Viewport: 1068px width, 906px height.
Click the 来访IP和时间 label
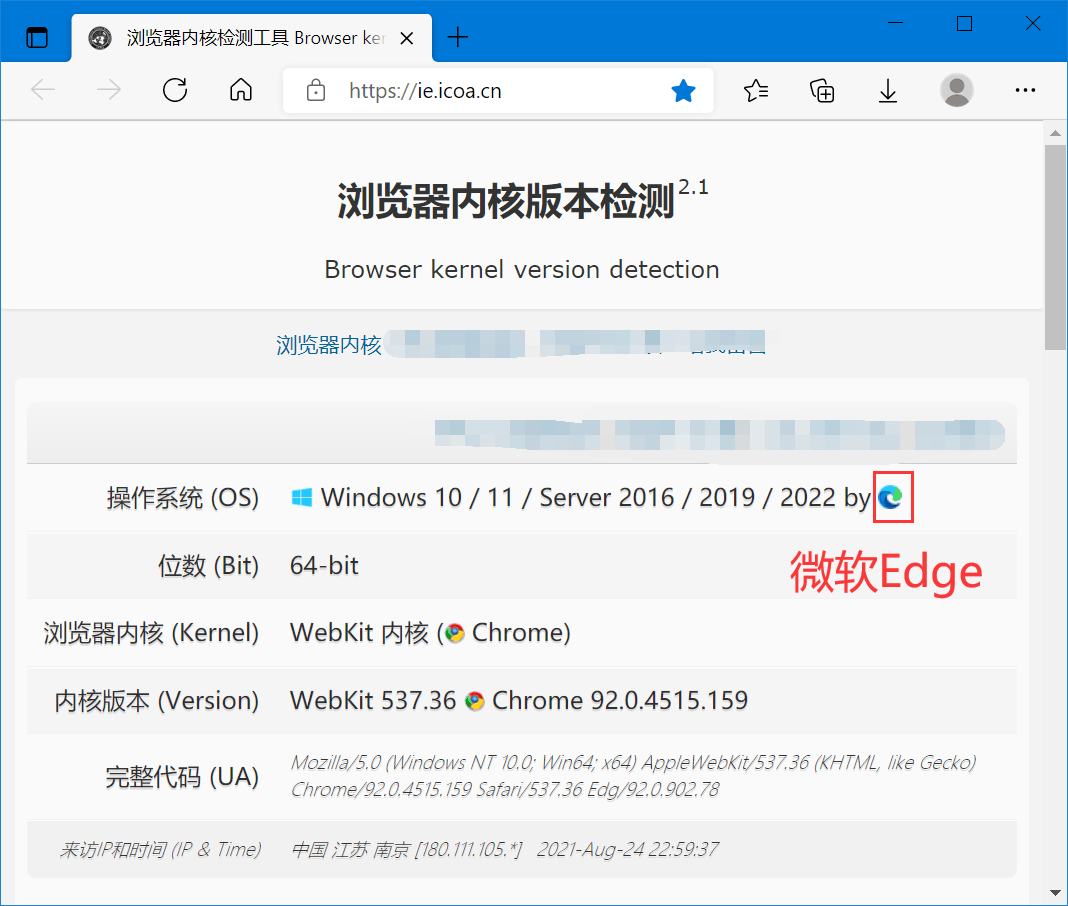(x=161, y=849)
